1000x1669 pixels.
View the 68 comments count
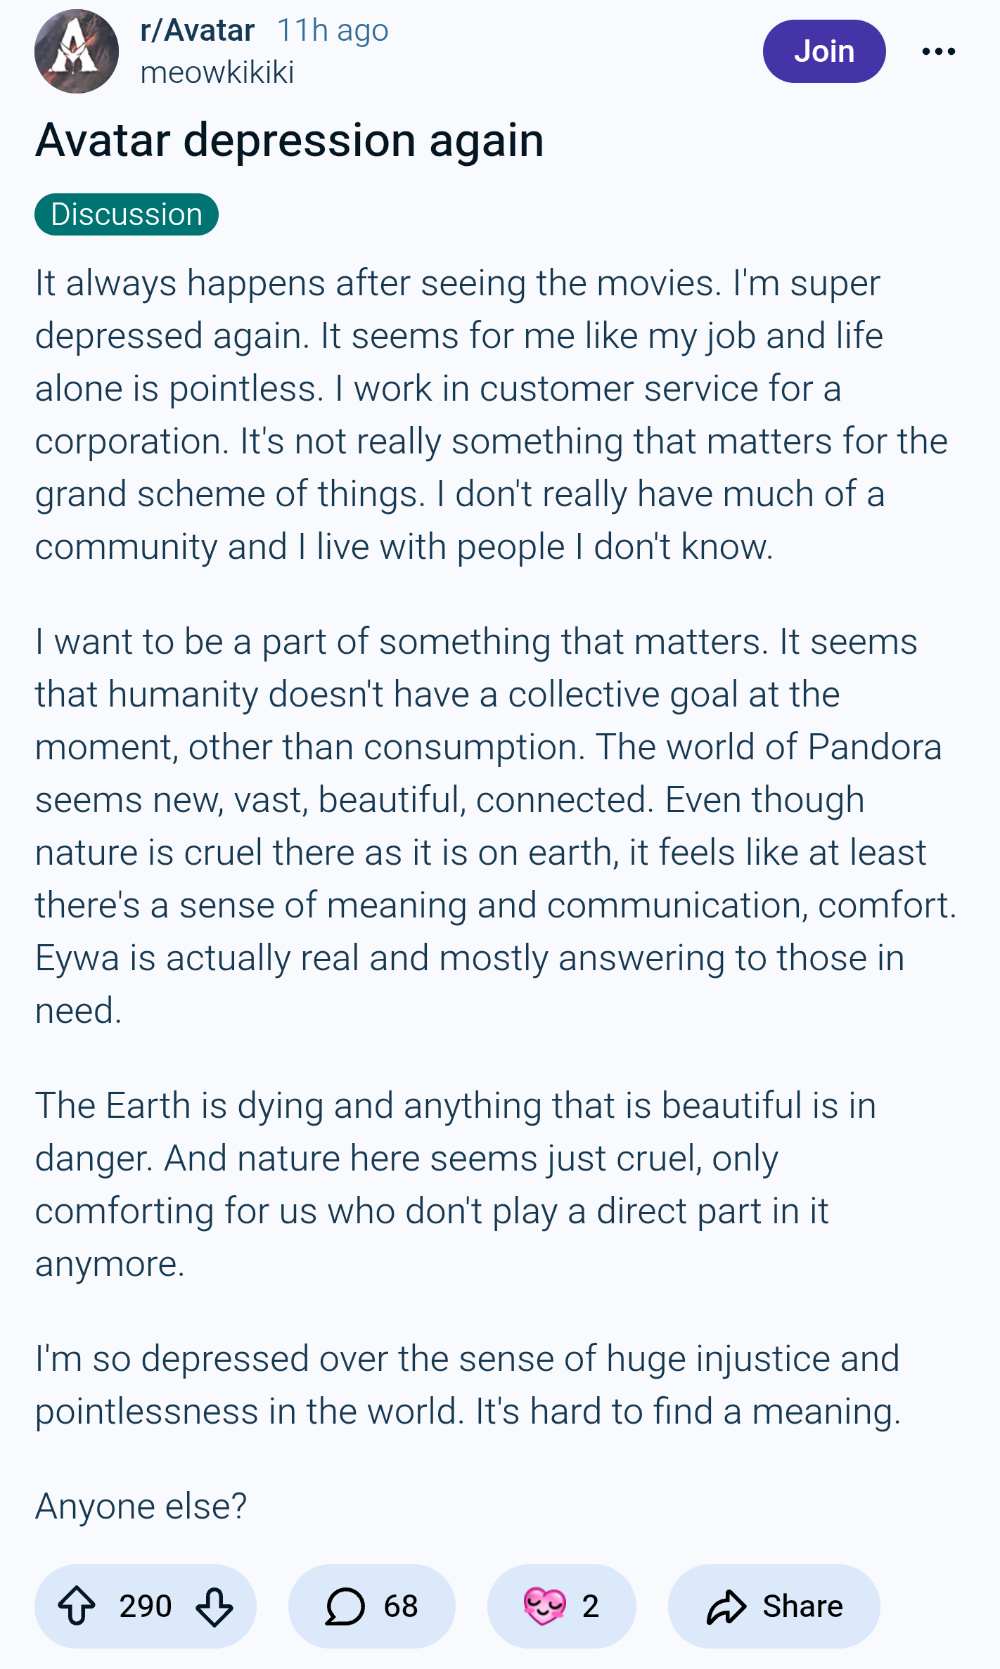[401, 1606]
